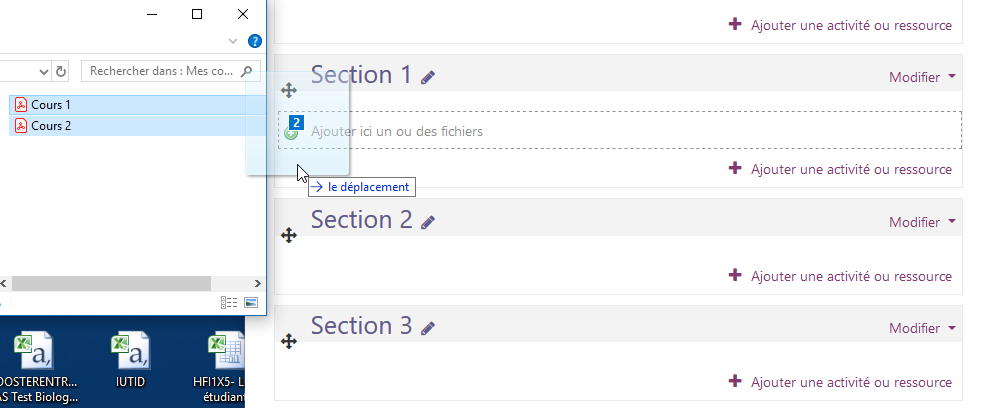Image resolution: width=995 pixels, height=408 pixels.
Task: Expand the address bar history dropdown arrow
Action: tap(43, 71)
